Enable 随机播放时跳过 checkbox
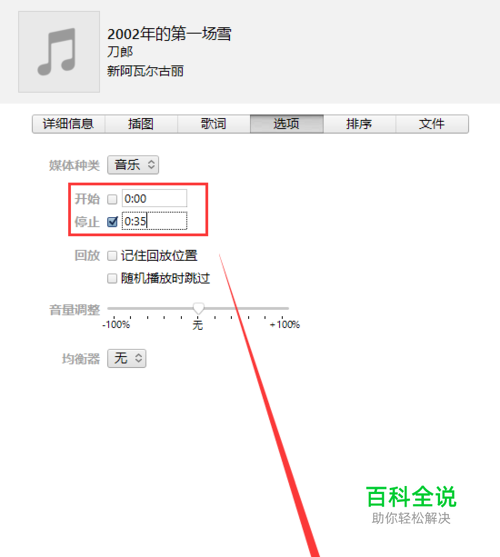The height and width of the screenshot is (557, 500). pos(112,278)
